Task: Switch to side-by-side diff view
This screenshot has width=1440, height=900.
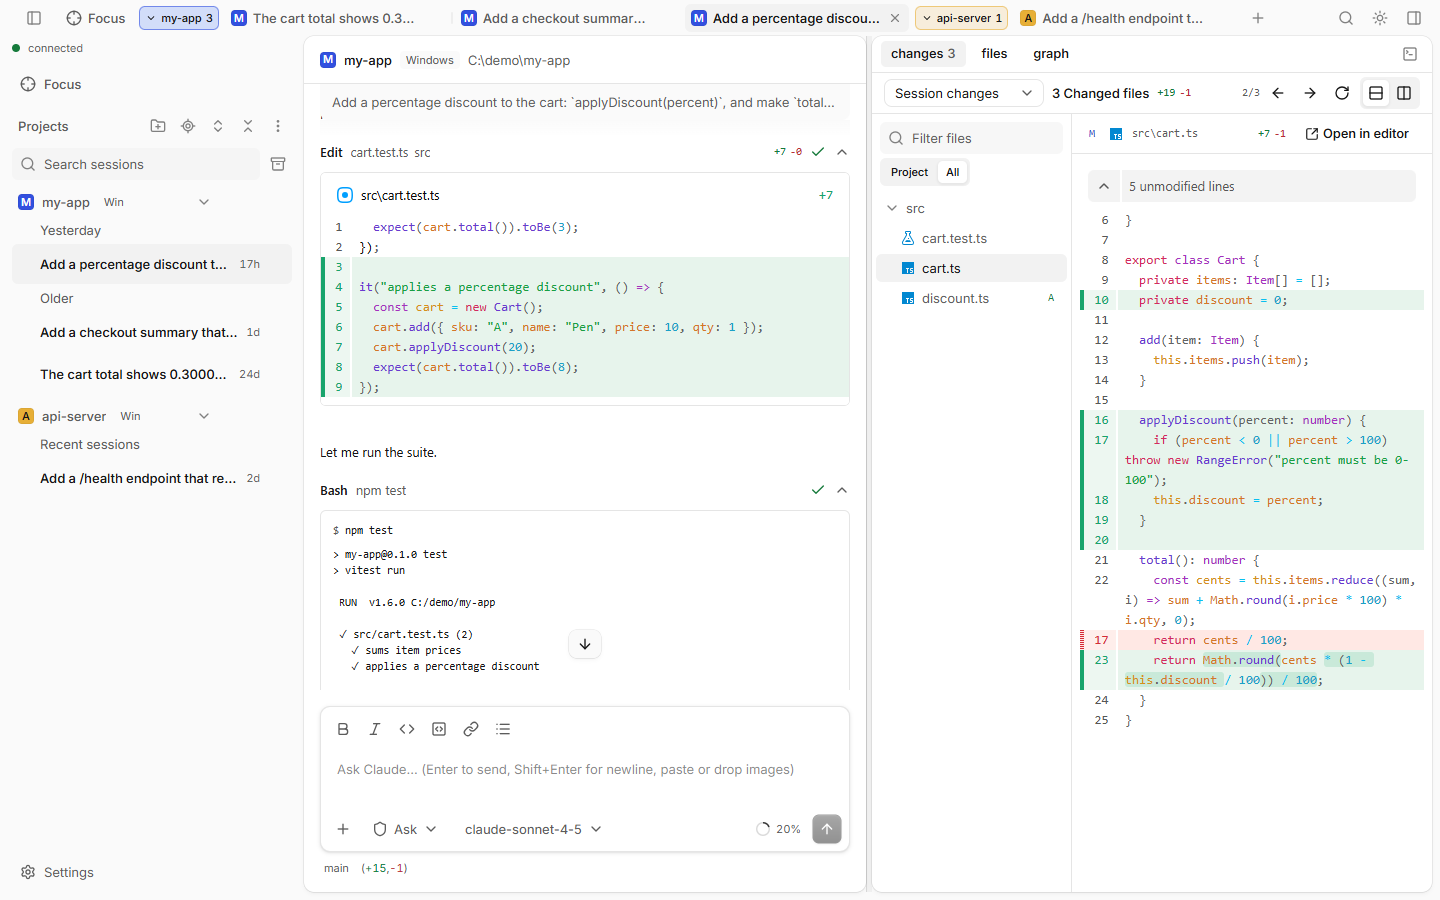Action: click(x=1404, y=93)
